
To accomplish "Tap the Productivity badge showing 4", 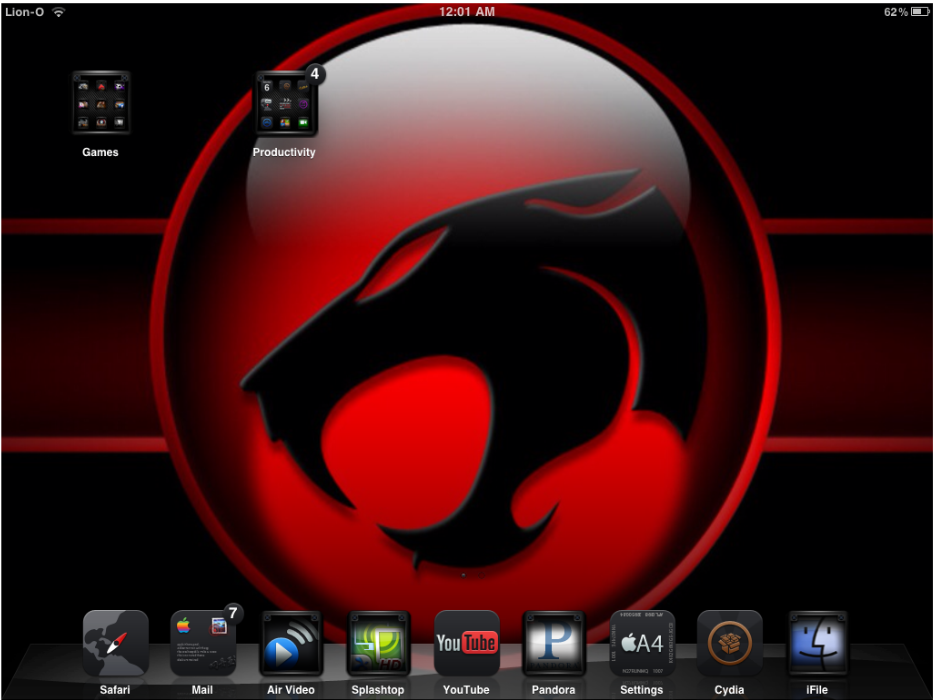I will [314, 74].
